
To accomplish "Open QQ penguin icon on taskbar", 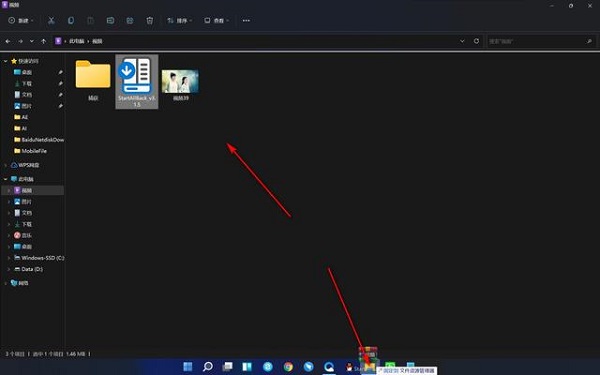I will click(349, 367).
